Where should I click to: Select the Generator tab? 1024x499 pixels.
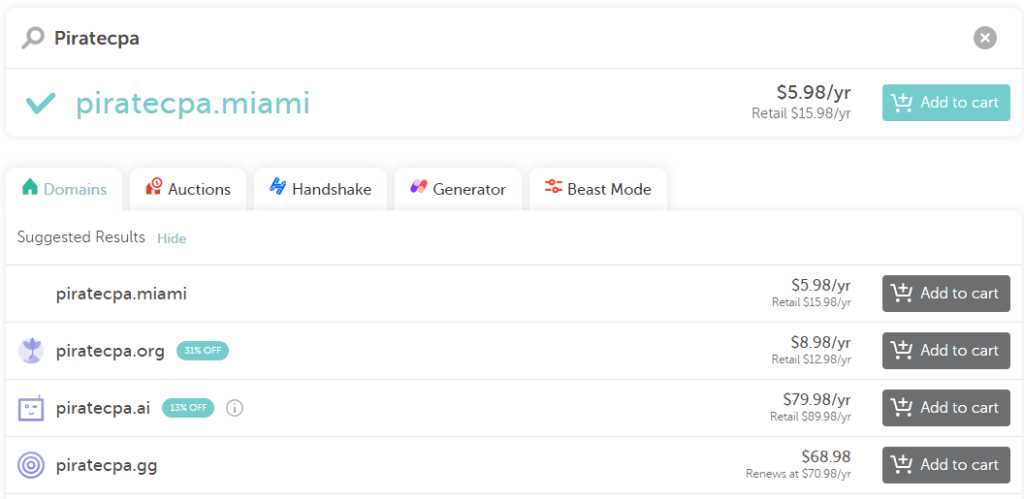(458, 189)
